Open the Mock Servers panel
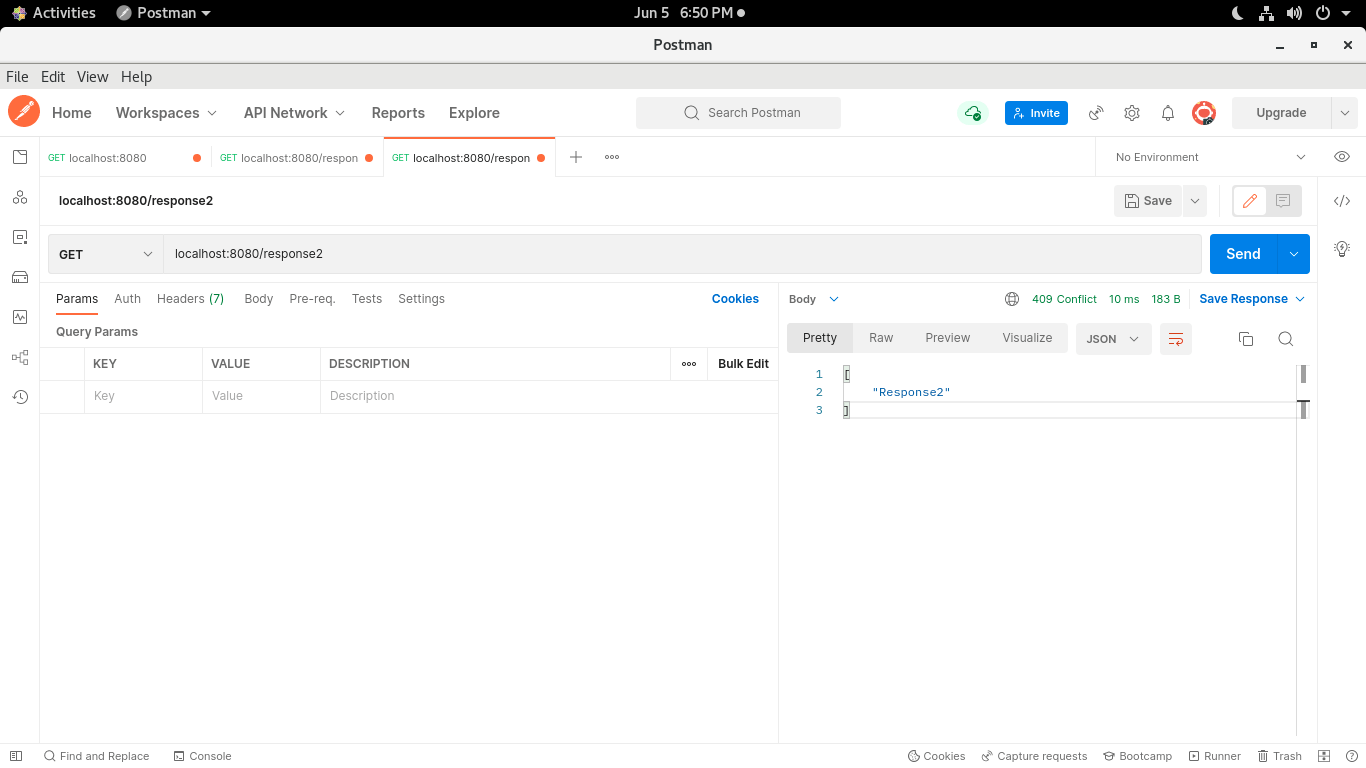This screenshot has height=768, width=1366. coord(20,277)
